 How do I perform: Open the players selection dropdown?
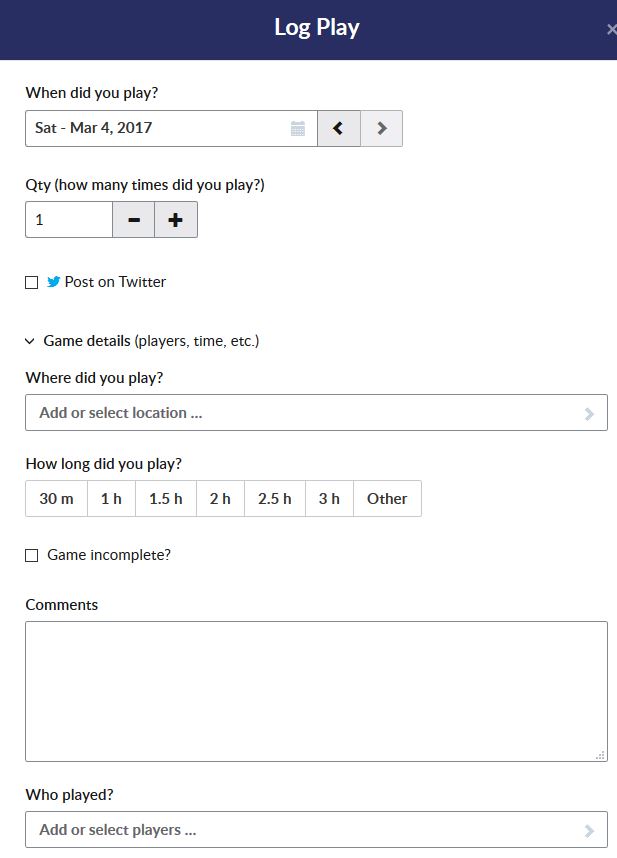pos(316,830)
